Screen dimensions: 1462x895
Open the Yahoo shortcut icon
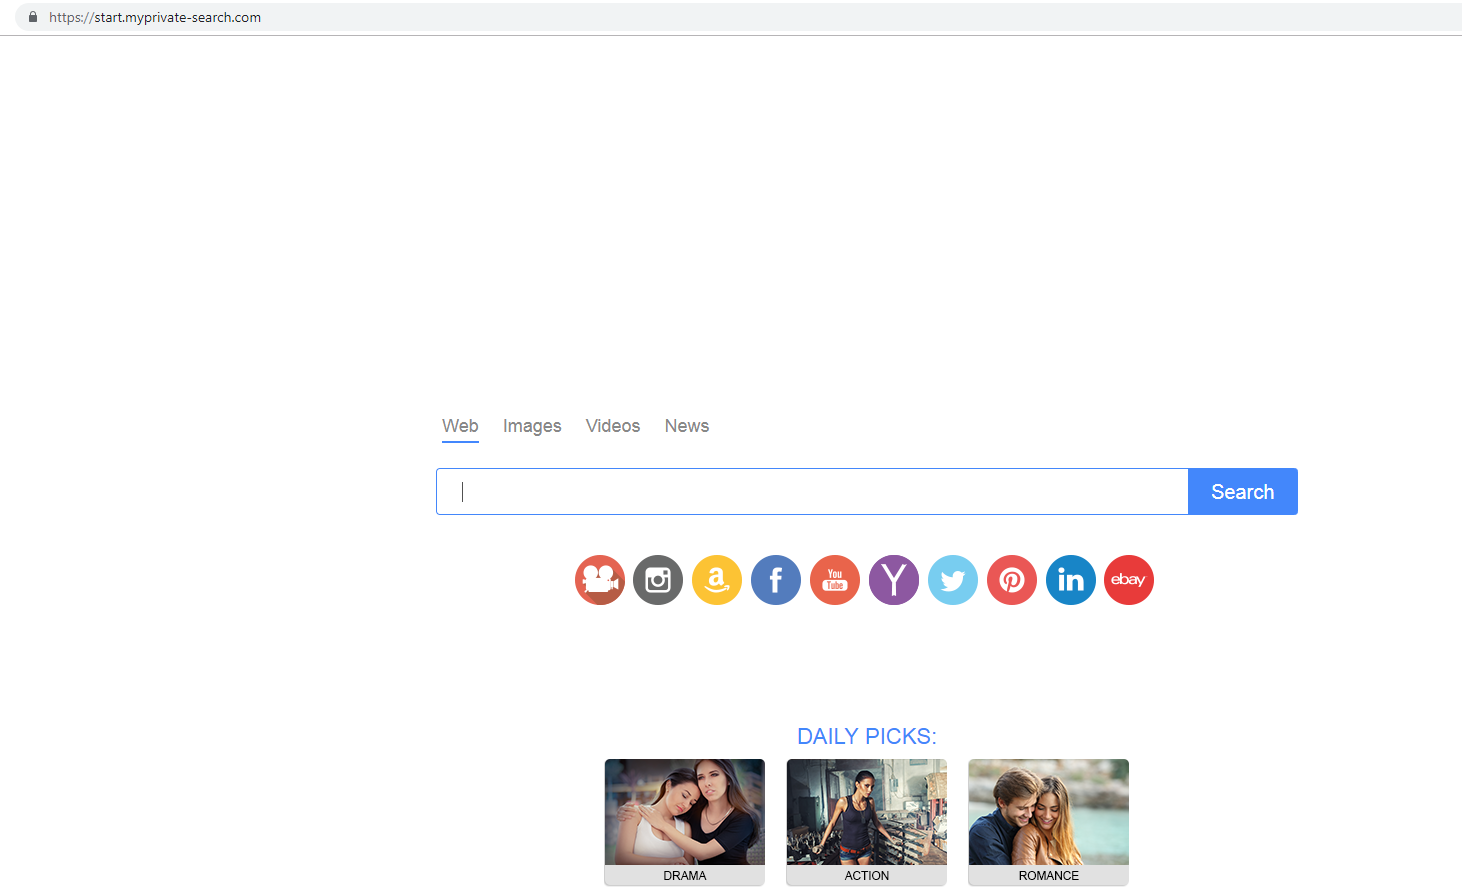point(894,580)
